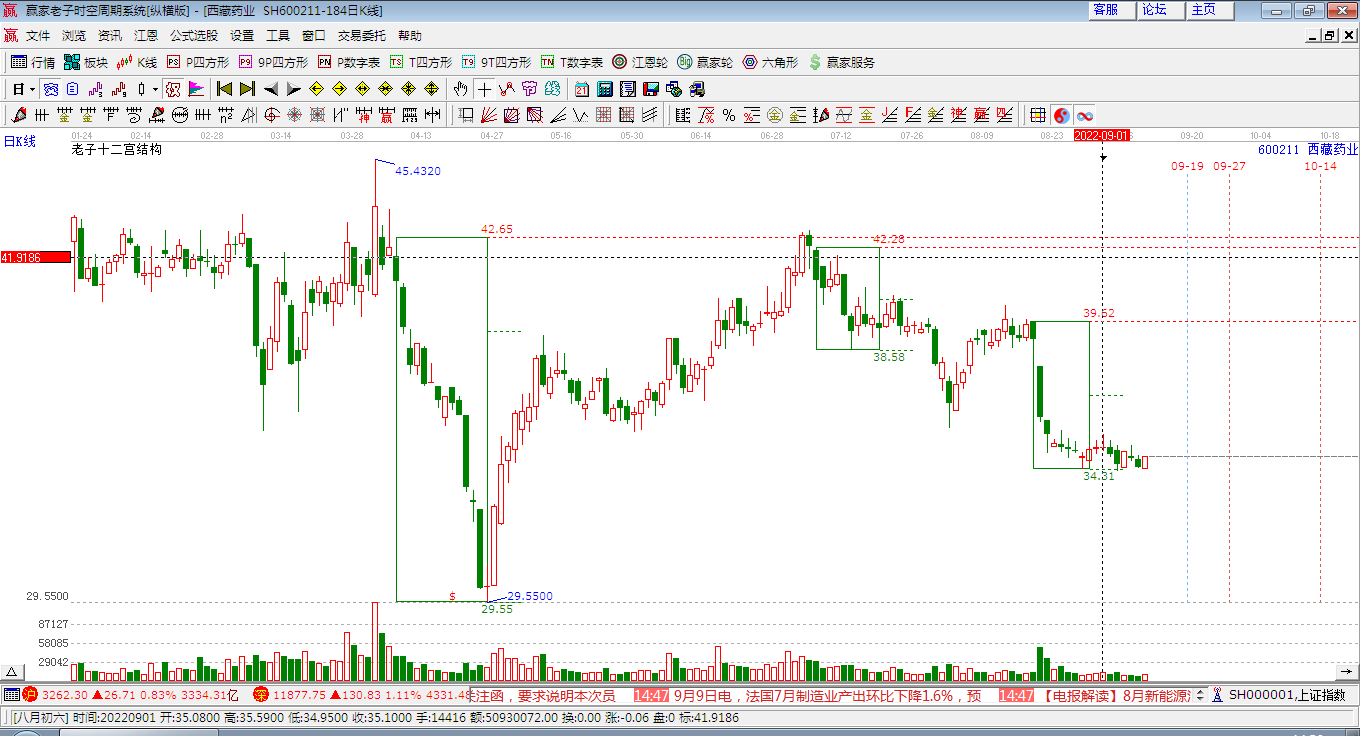Screen dimensions: 1360x736
Task: Click the red 41.9186 price tag
Action: 36,257
